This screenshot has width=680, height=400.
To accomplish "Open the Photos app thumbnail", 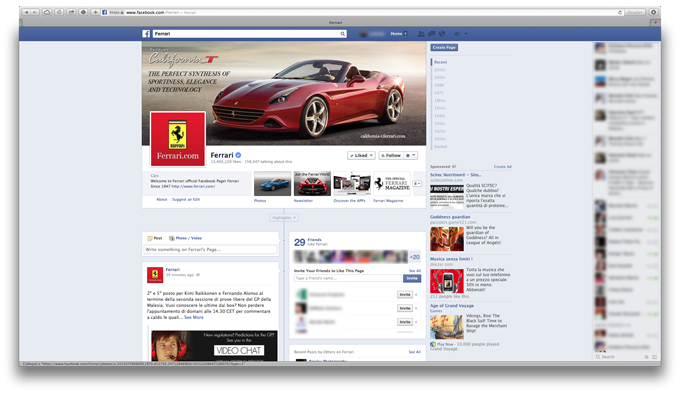I will 272,184.
